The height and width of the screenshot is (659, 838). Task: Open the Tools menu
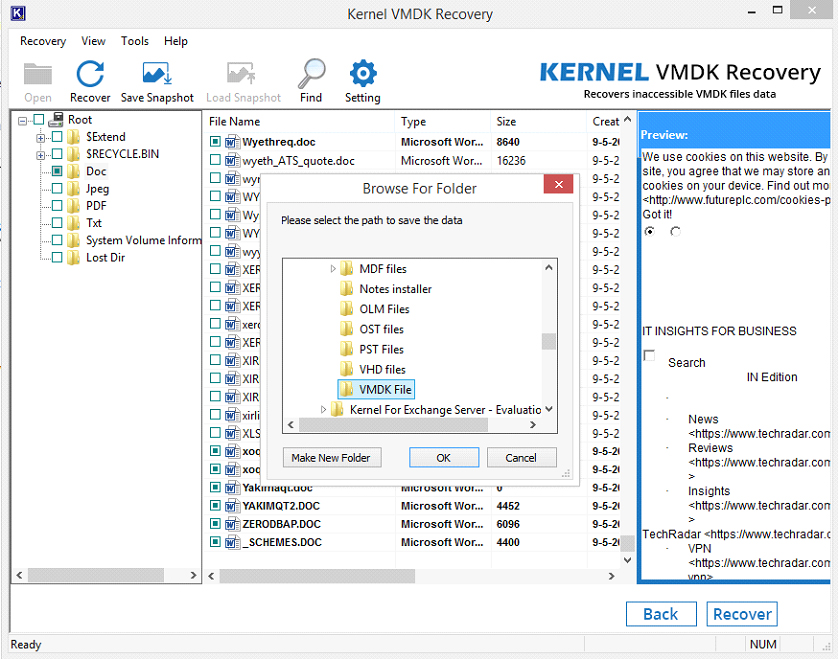(135, 41)
